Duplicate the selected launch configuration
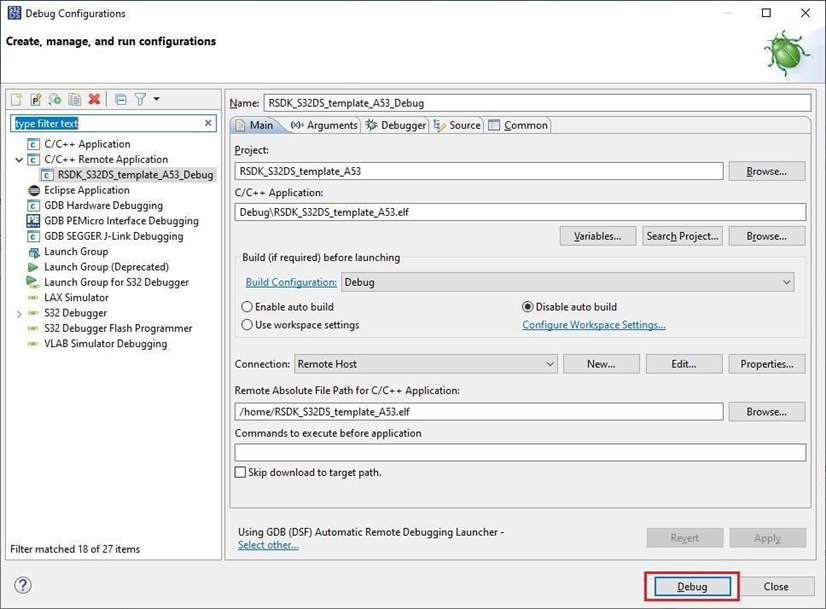This screenshot has height=609, width=826. (74, 99)
